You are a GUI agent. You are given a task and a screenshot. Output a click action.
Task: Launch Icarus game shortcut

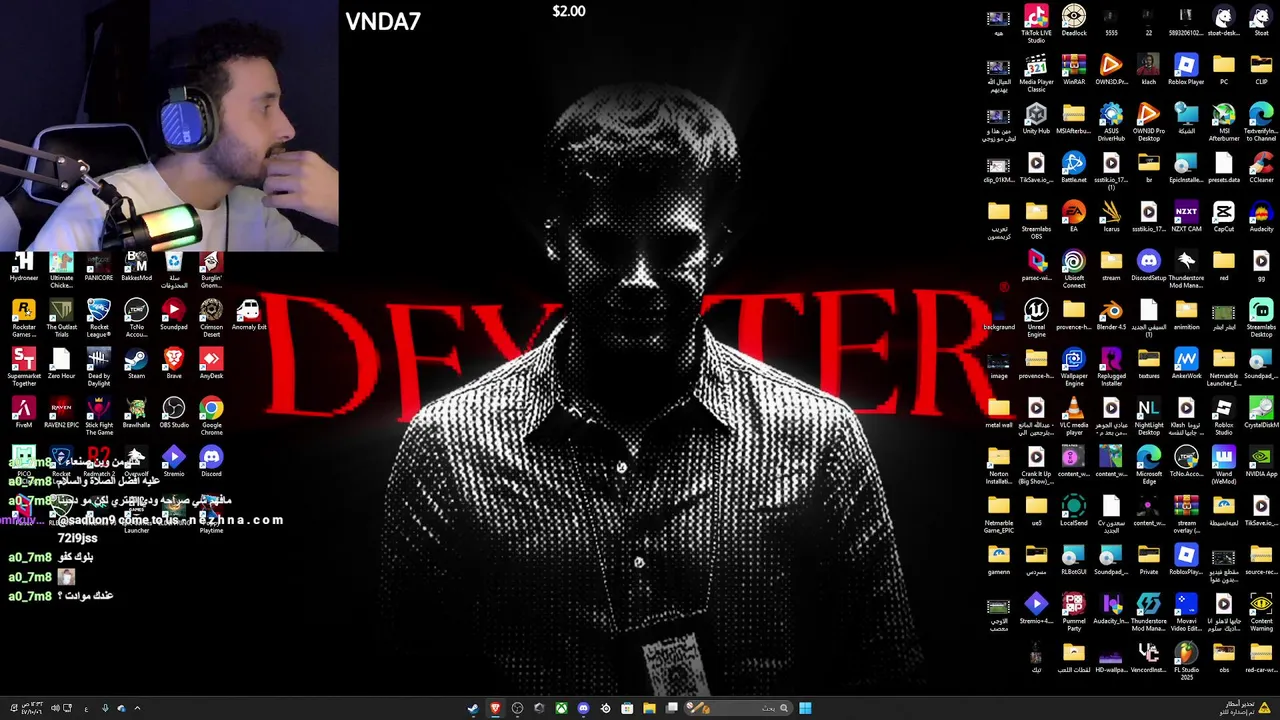coord(1111,217)
